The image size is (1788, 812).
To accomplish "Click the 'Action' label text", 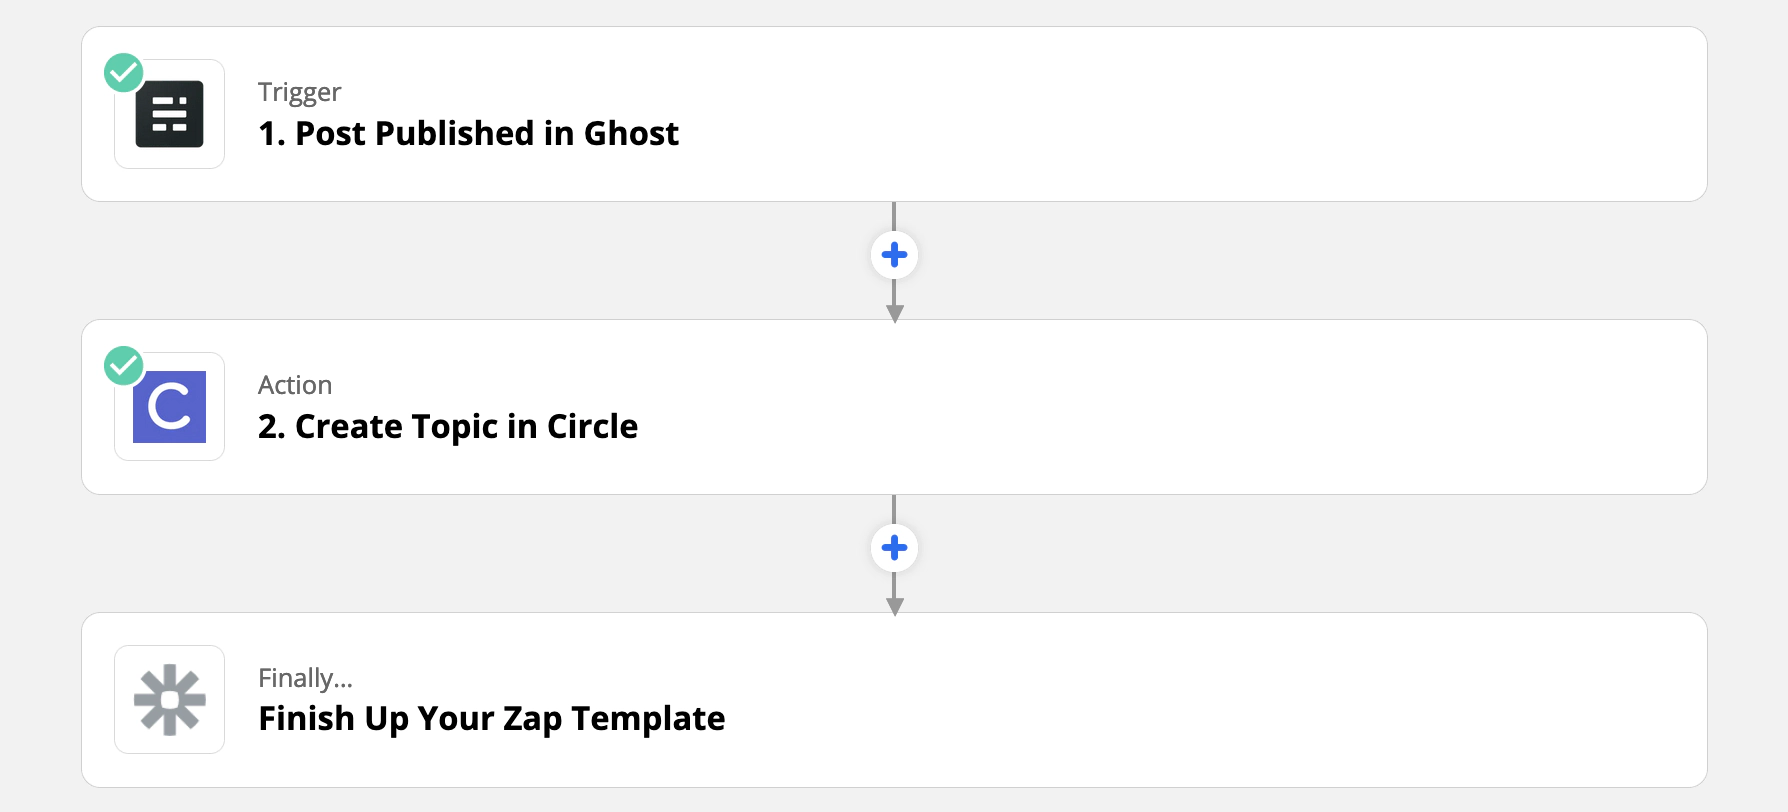I will [295, 385].
